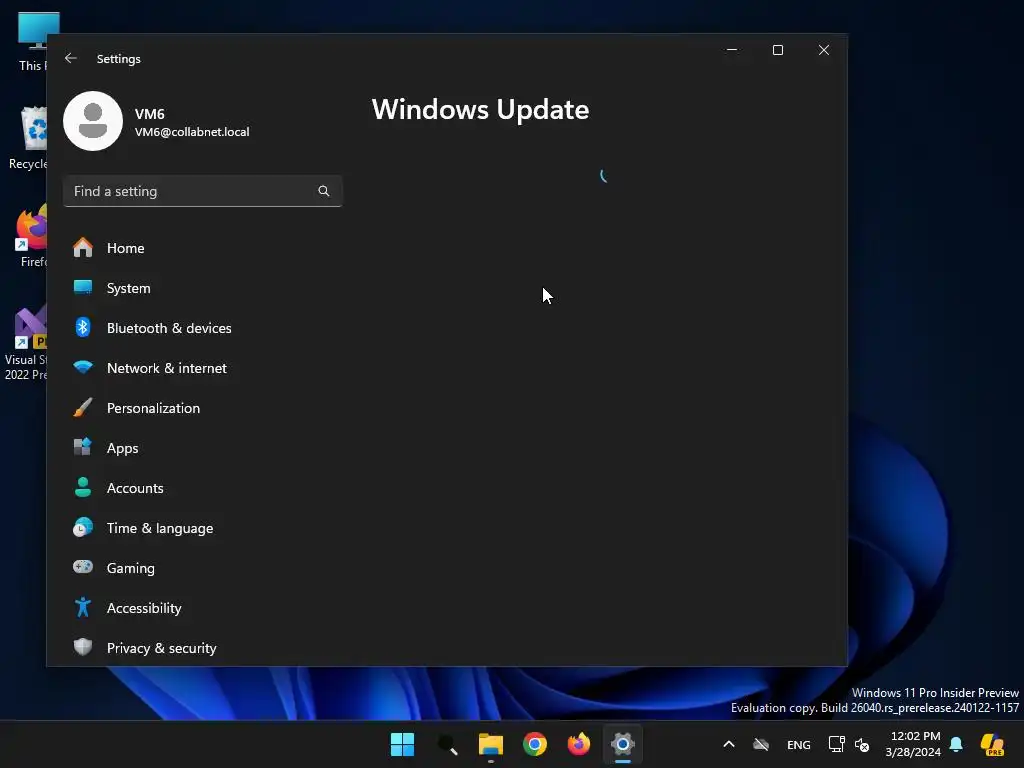Select the Recycle Bin desktop icon
This screenshot has height=768, width=1024.
click(28, 138)
